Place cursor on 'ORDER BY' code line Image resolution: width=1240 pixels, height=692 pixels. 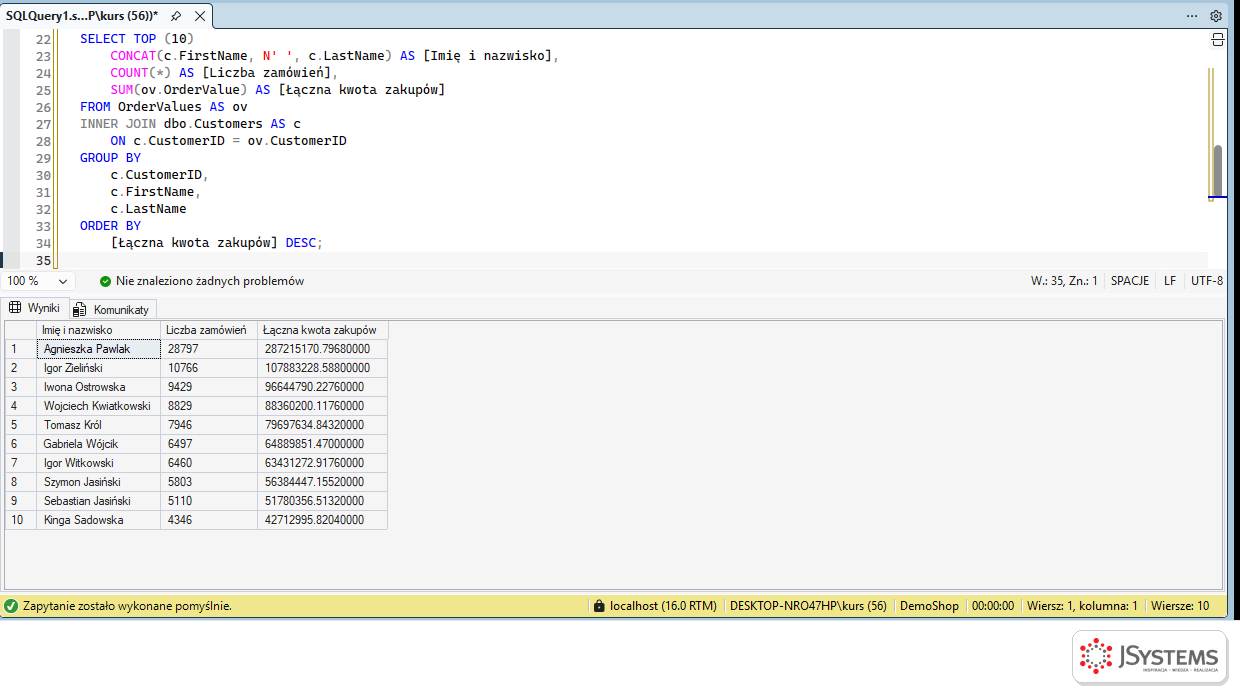click(110, 226)
